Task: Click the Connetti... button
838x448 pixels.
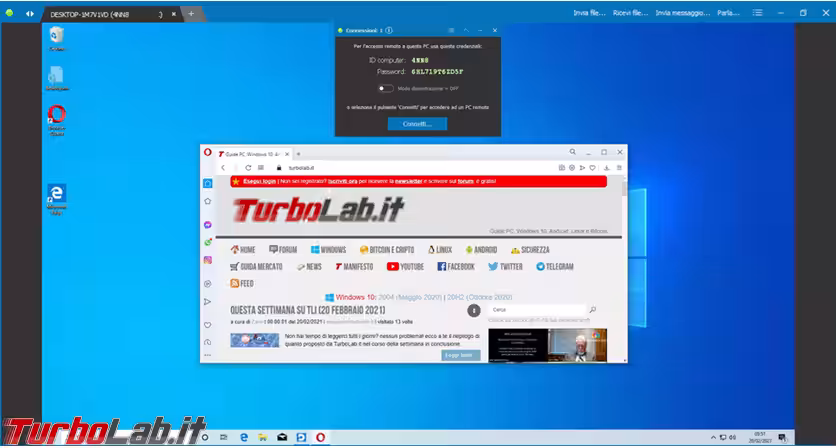Action: pyautogui.click(x=417, y=124)
